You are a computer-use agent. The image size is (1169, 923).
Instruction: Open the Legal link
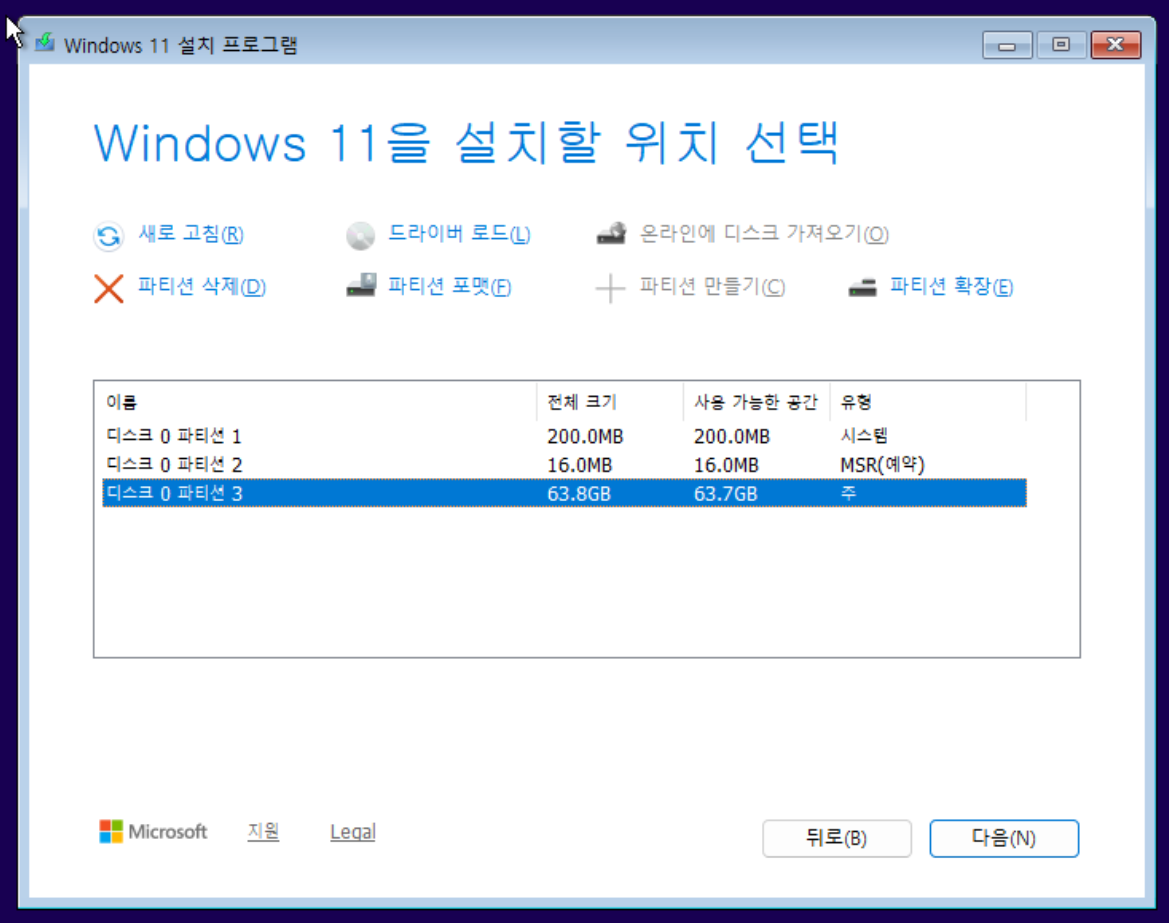pos(353,832)
